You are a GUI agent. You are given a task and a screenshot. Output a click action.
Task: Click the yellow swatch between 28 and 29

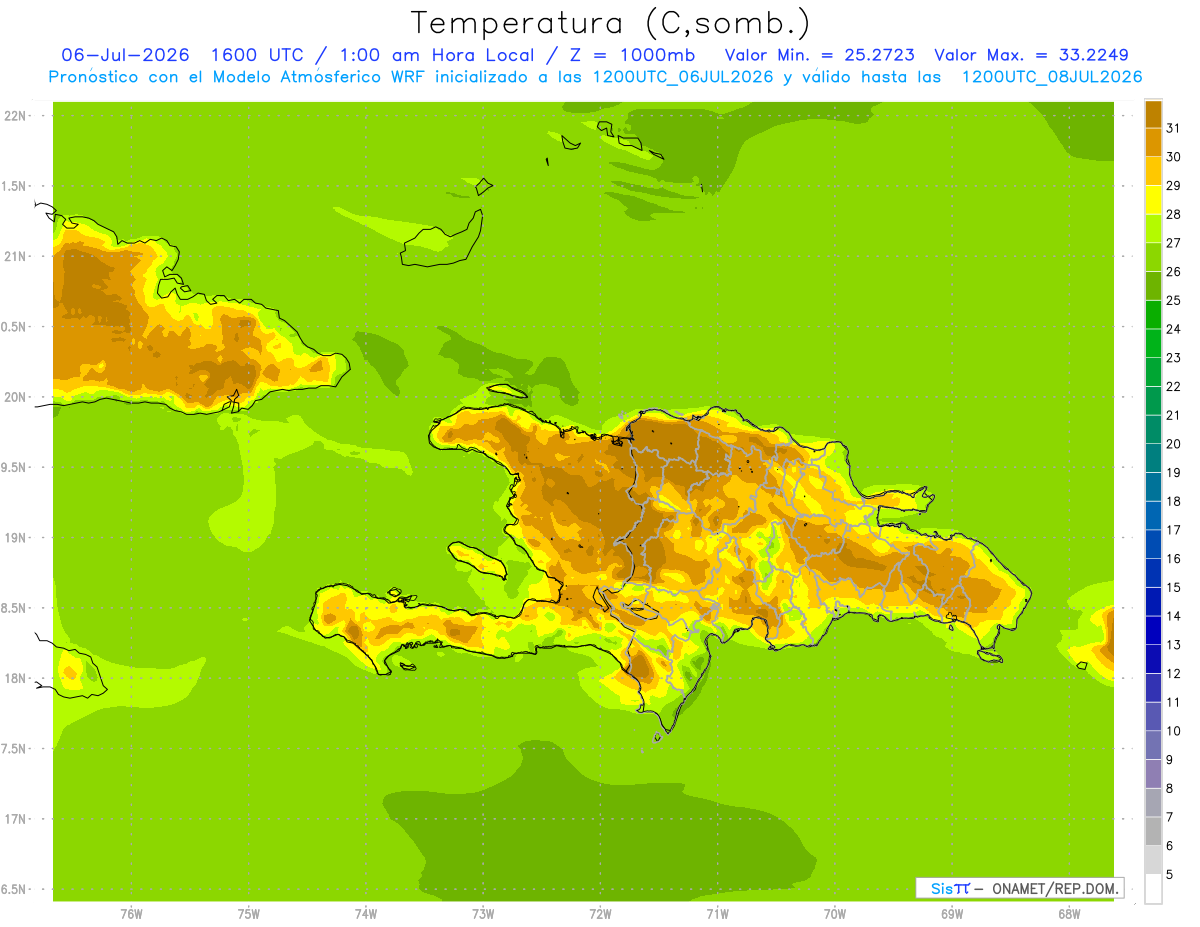[1153, 200]
